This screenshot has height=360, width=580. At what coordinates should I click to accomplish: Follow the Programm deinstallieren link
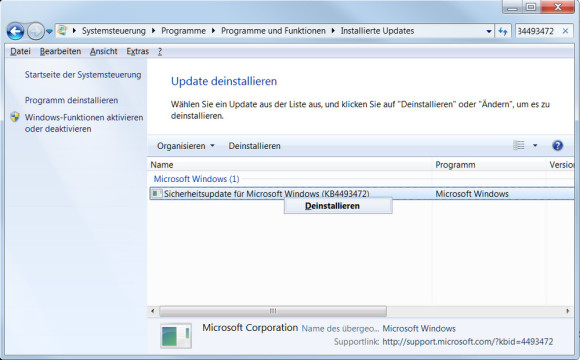(71, 100)
